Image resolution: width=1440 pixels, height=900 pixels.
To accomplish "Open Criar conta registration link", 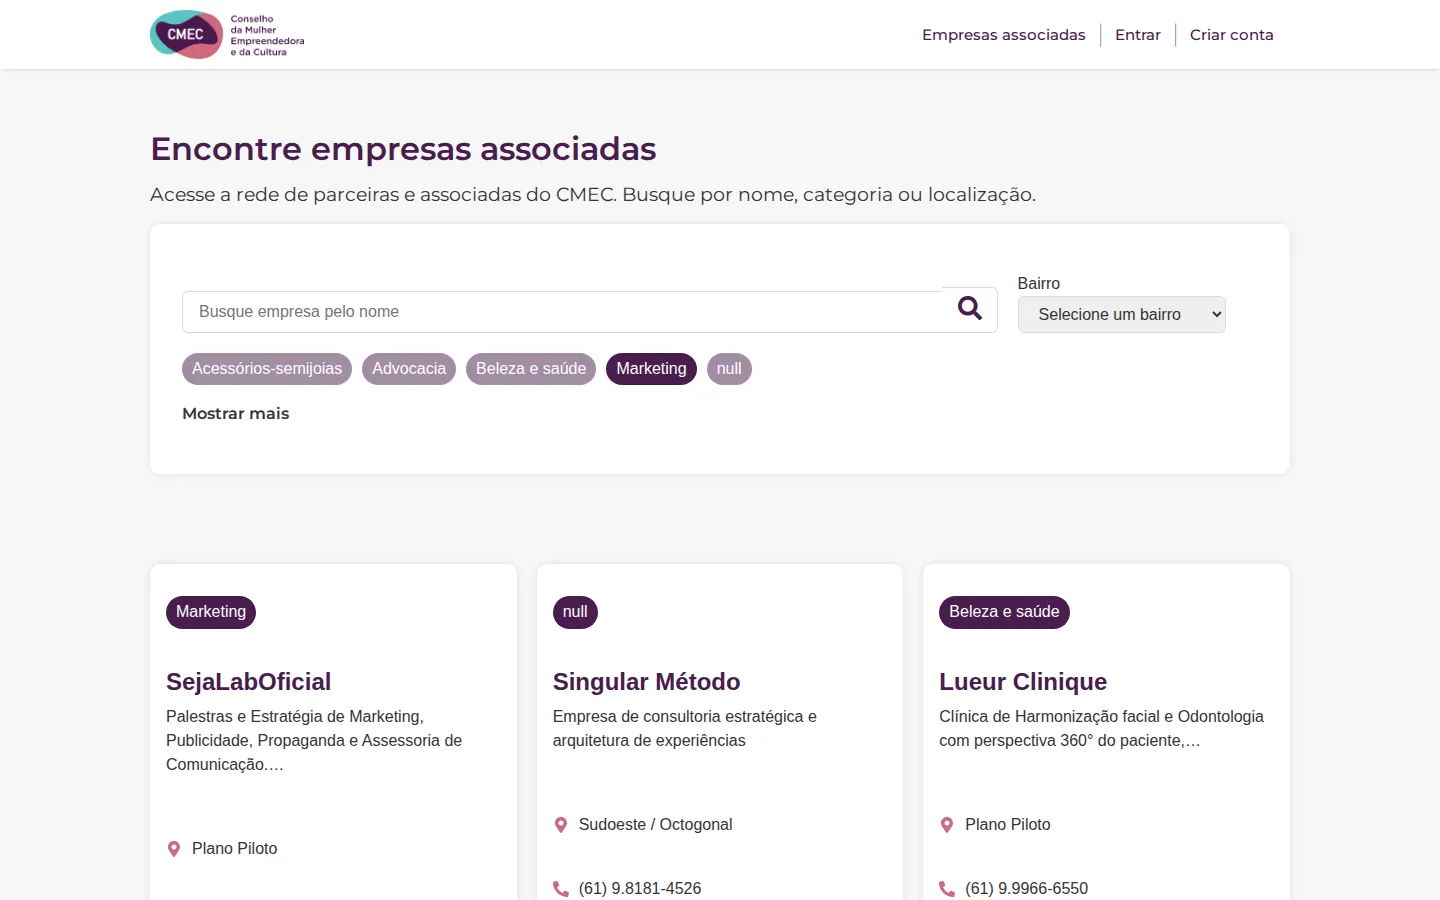I will pyautogui.click(x=1232, y=35).
